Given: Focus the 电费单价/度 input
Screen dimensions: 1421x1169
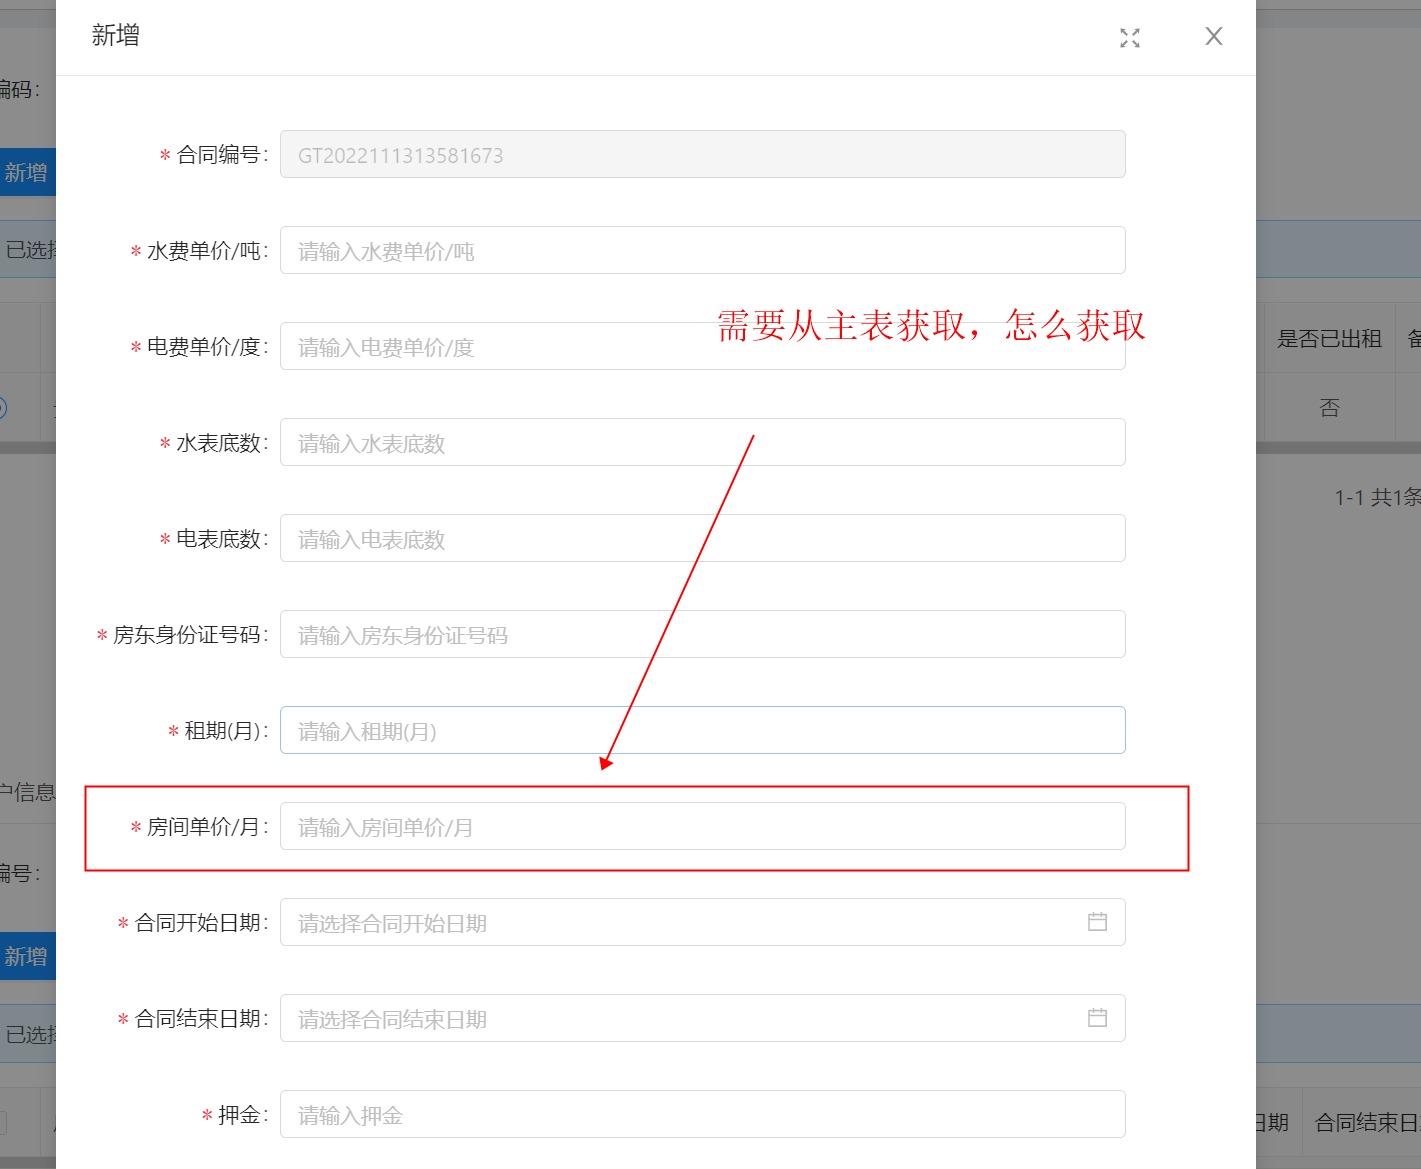Looking at the screenshot, I should 702,346.
